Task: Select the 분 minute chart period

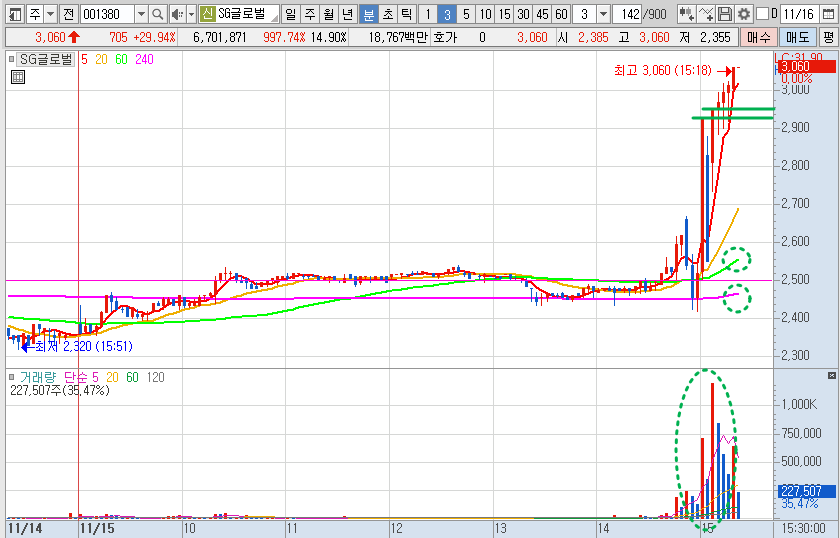Action: coord(369,14)
